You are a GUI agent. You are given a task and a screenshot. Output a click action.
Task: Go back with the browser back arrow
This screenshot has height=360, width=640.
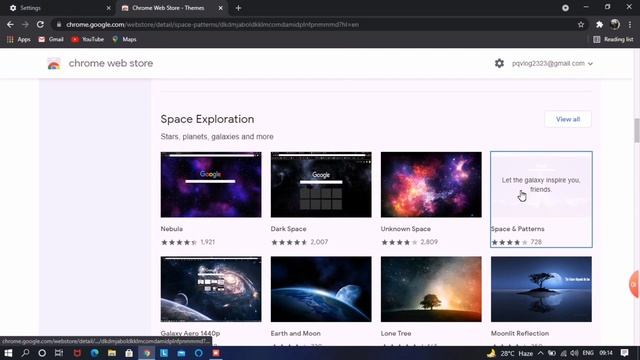click(x=10, y=24)
